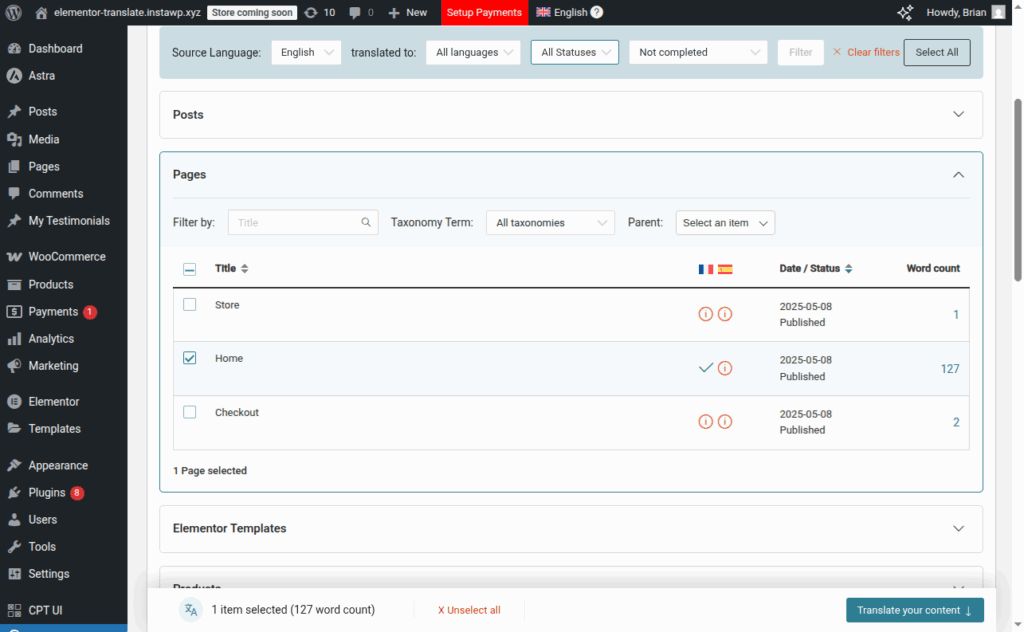Open the Source Language English dropdown
The image size is (1024, 632).
click(306, 52)
